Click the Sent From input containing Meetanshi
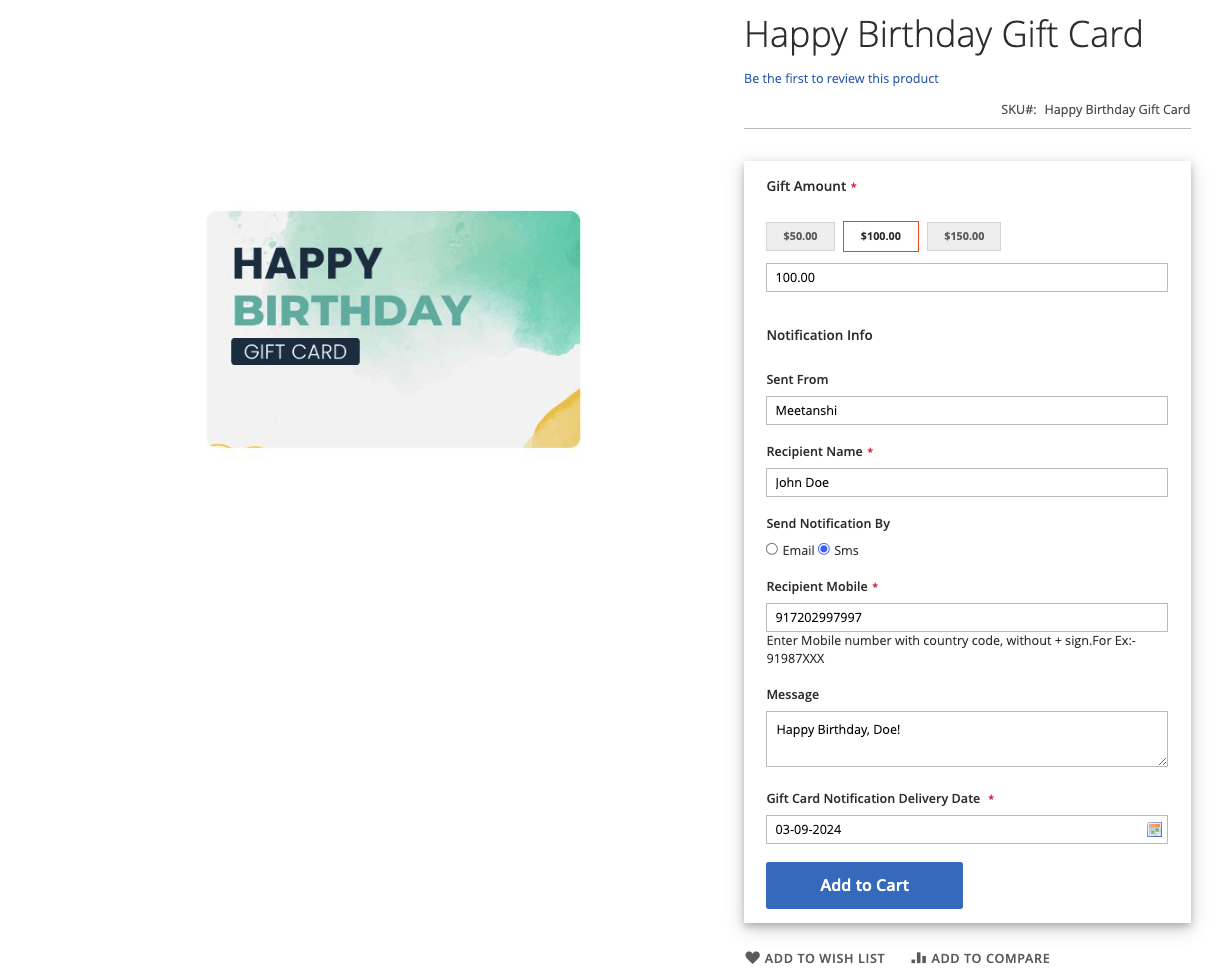 click(x=966, y=410)
